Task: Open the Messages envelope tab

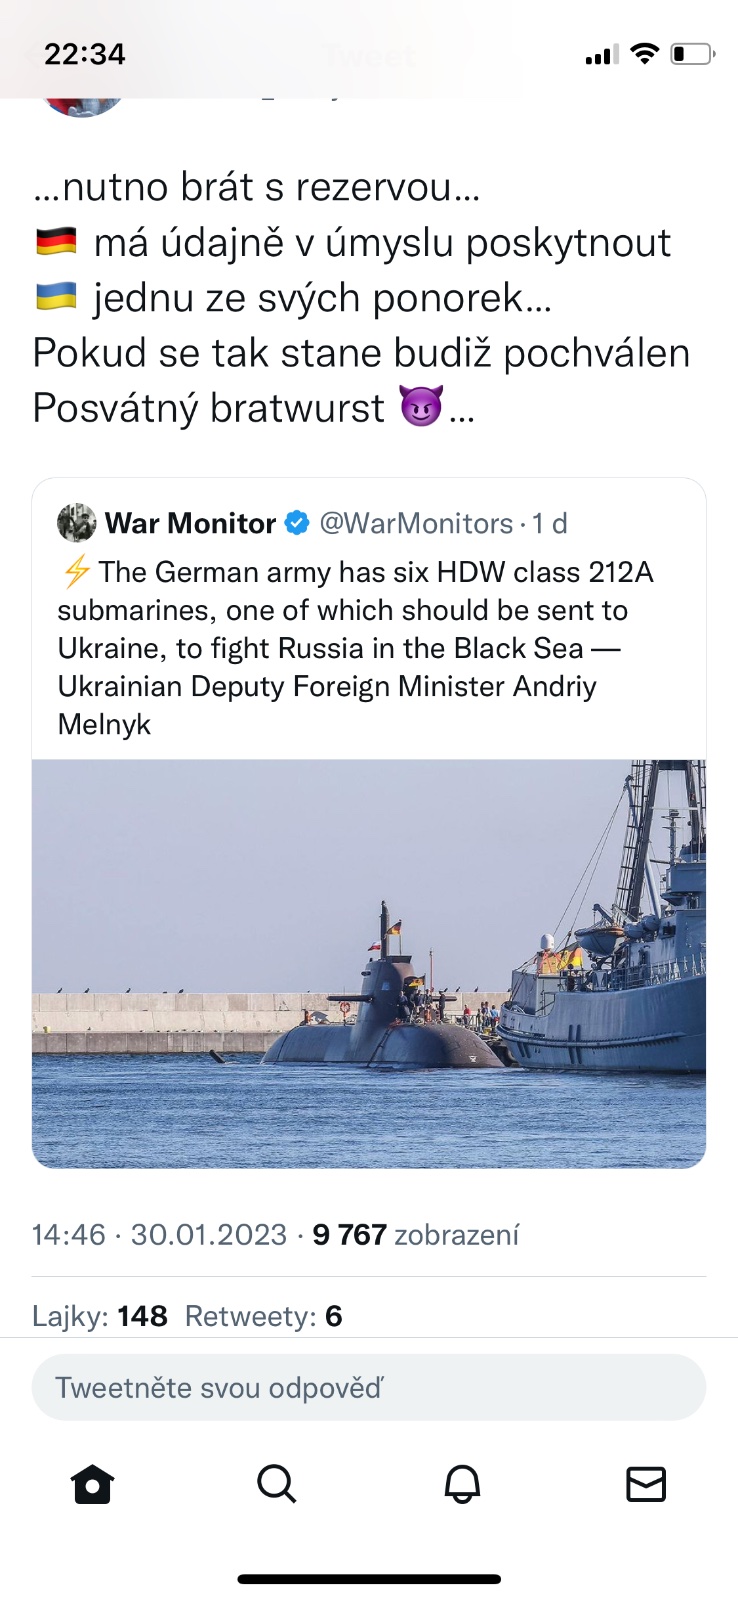Action: point(646,1484)
